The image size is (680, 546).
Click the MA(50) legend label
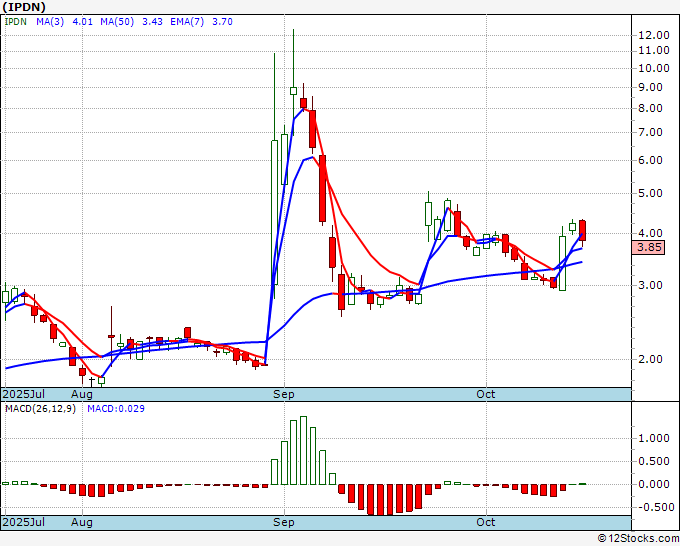tap(117, 22)
